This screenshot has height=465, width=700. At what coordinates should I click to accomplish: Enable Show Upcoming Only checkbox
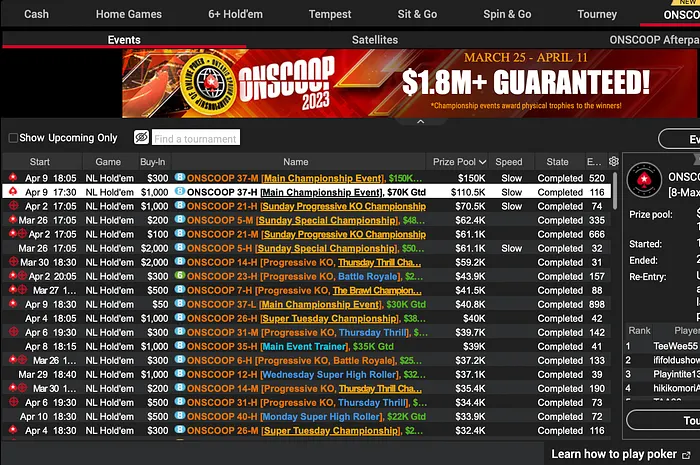[x=13, y=138]
